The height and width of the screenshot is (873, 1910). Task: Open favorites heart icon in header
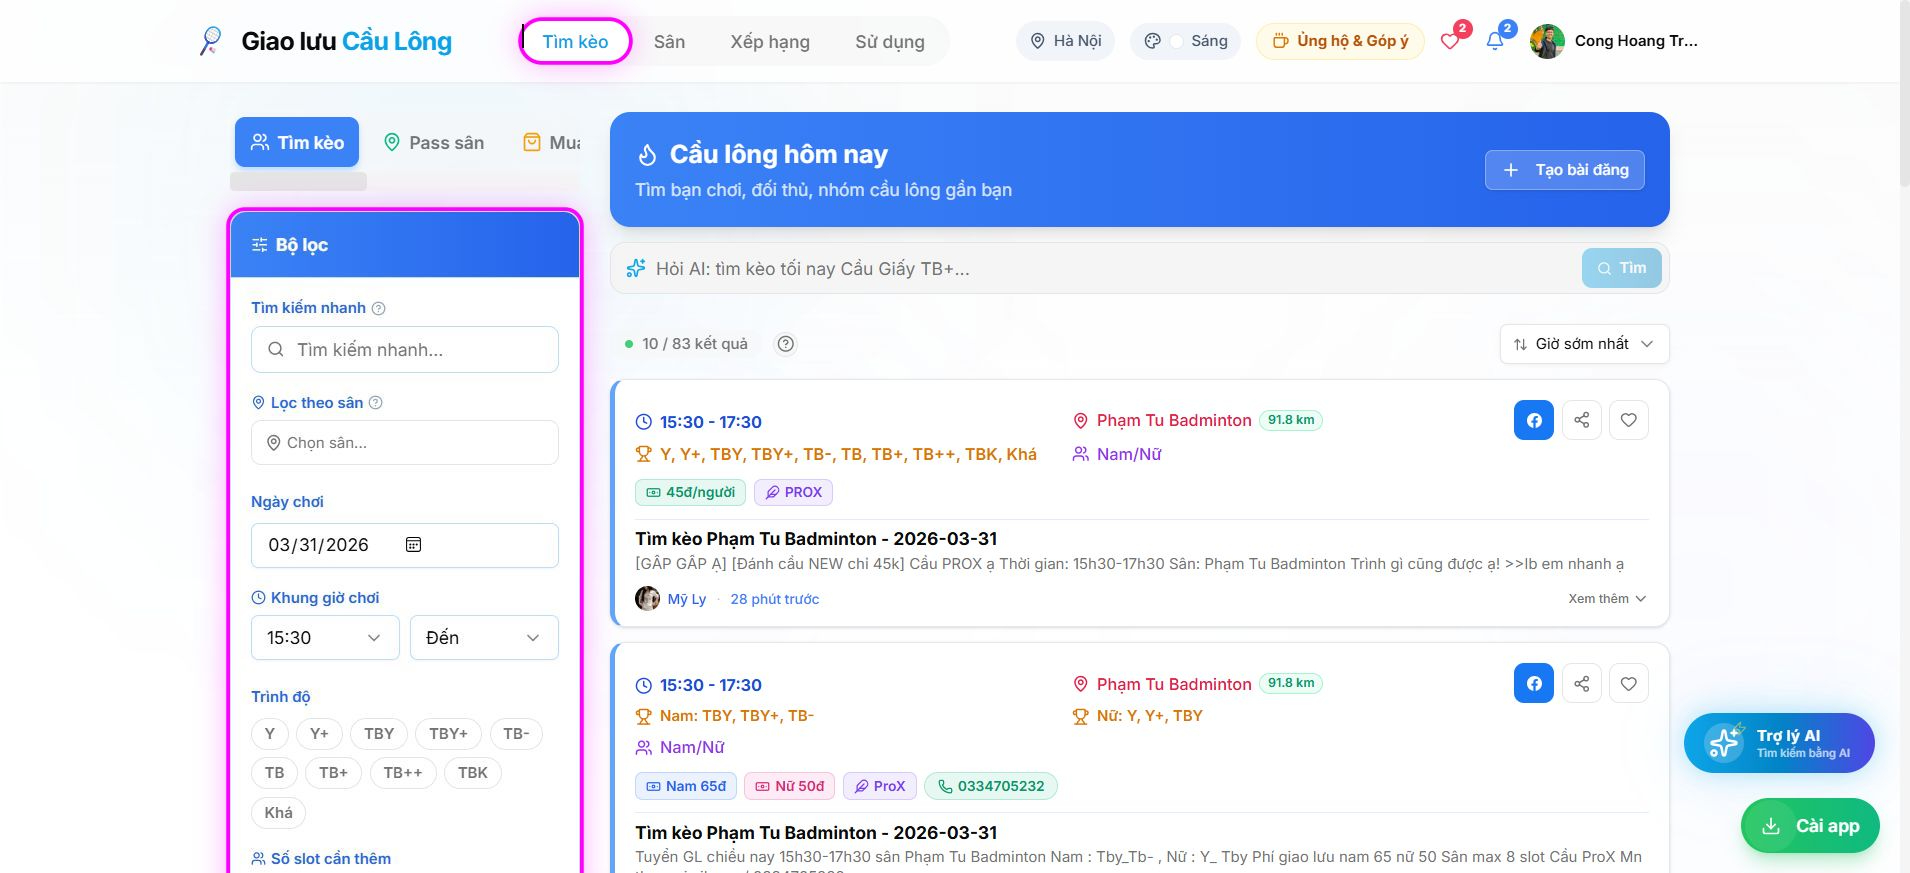coord(1450,41)
